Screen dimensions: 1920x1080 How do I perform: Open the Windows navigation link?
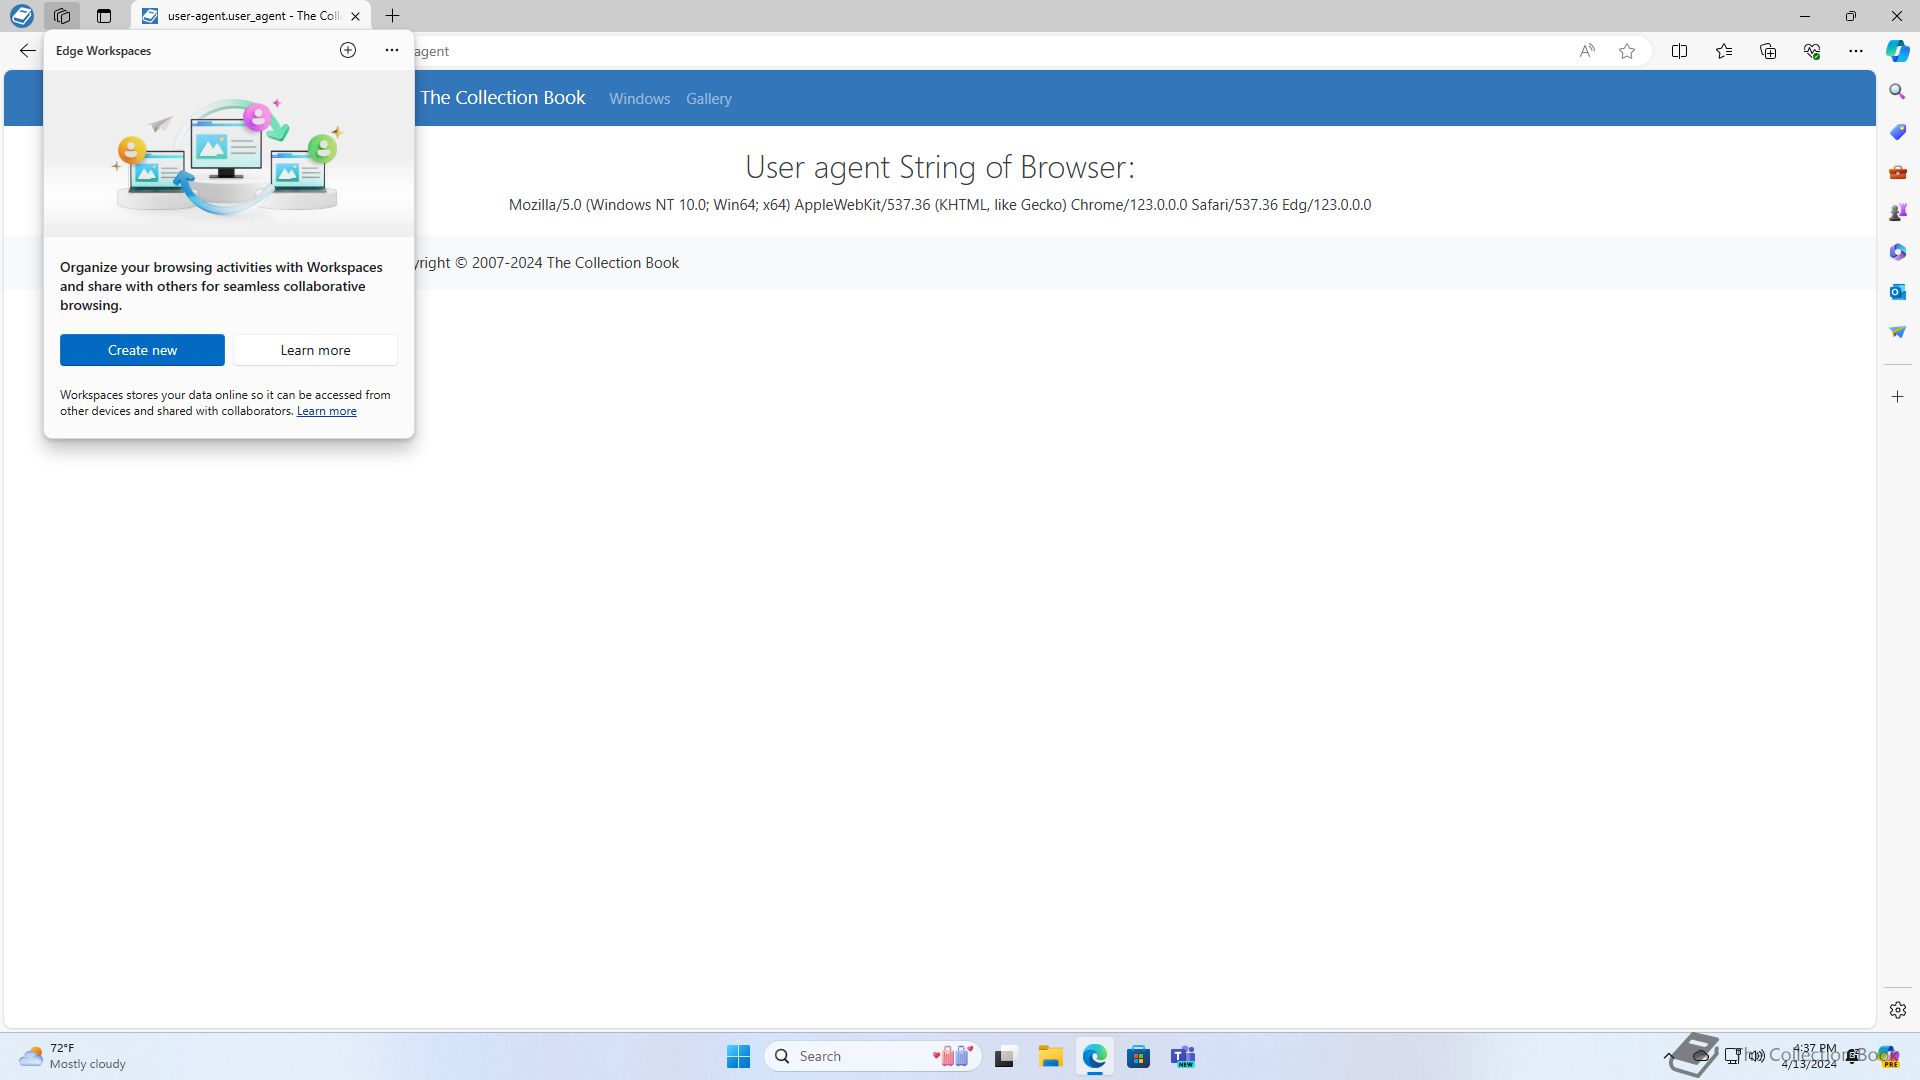tap(639, 99)
